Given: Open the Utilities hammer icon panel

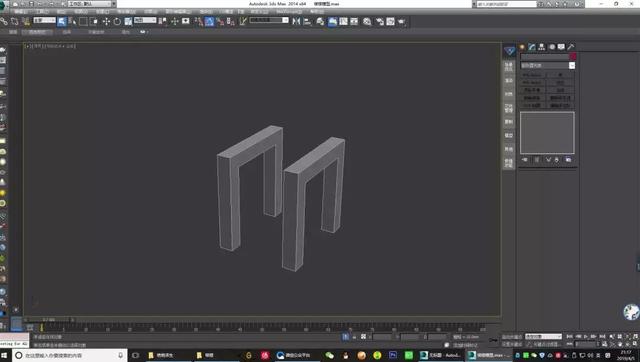Looking at the screenshot, I should pos(571,47).
